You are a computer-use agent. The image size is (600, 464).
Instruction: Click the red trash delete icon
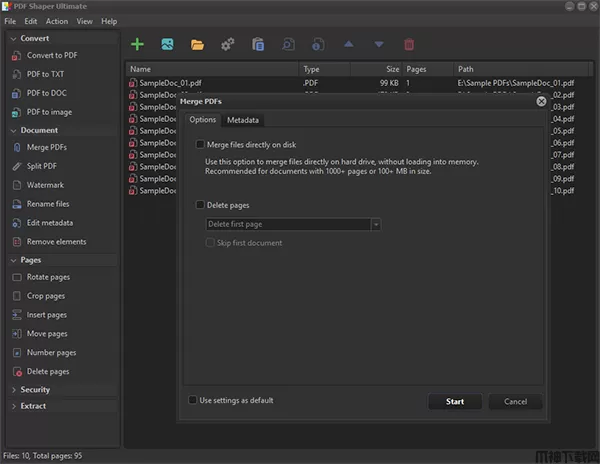tap(408, 44)
